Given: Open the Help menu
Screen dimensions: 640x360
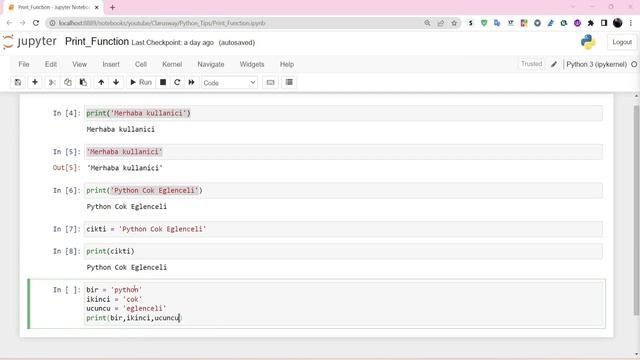Looking at the screenshot, I should click(x=287, y=64).
